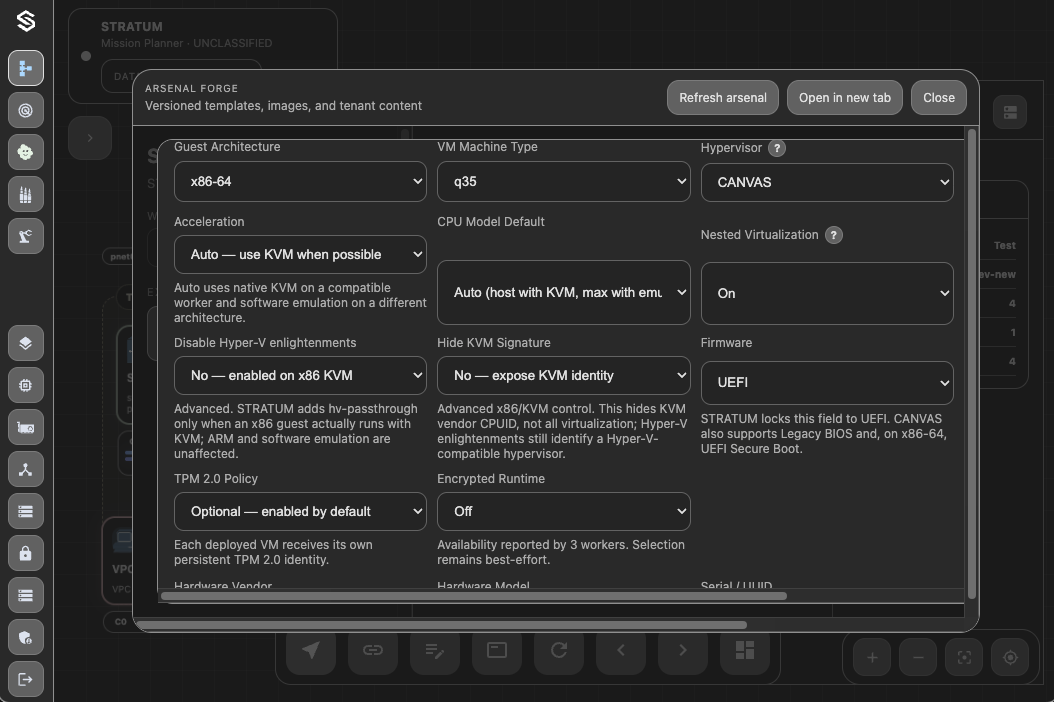
Task: Open the padlock security sidebar icon
Action: pos(26,553)
